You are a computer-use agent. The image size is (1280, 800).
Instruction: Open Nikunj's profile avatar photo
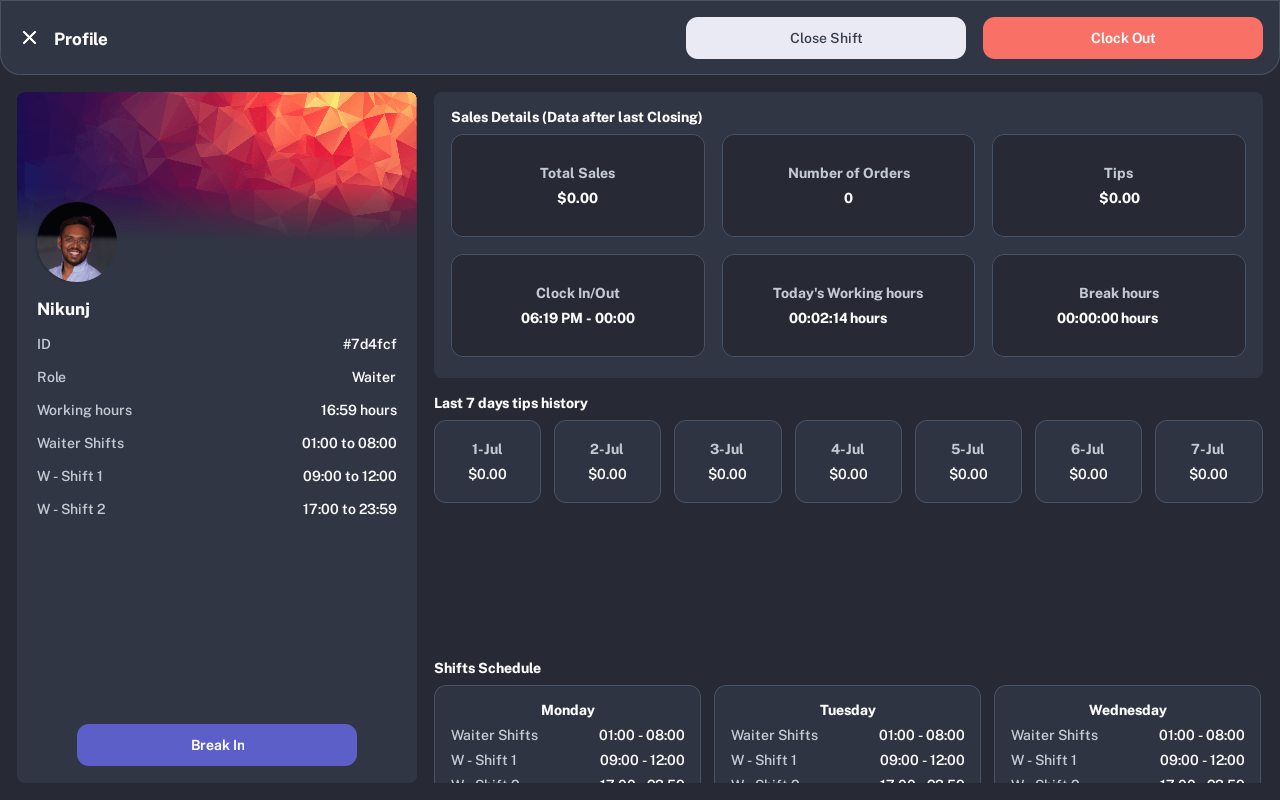tap(77, 242)
